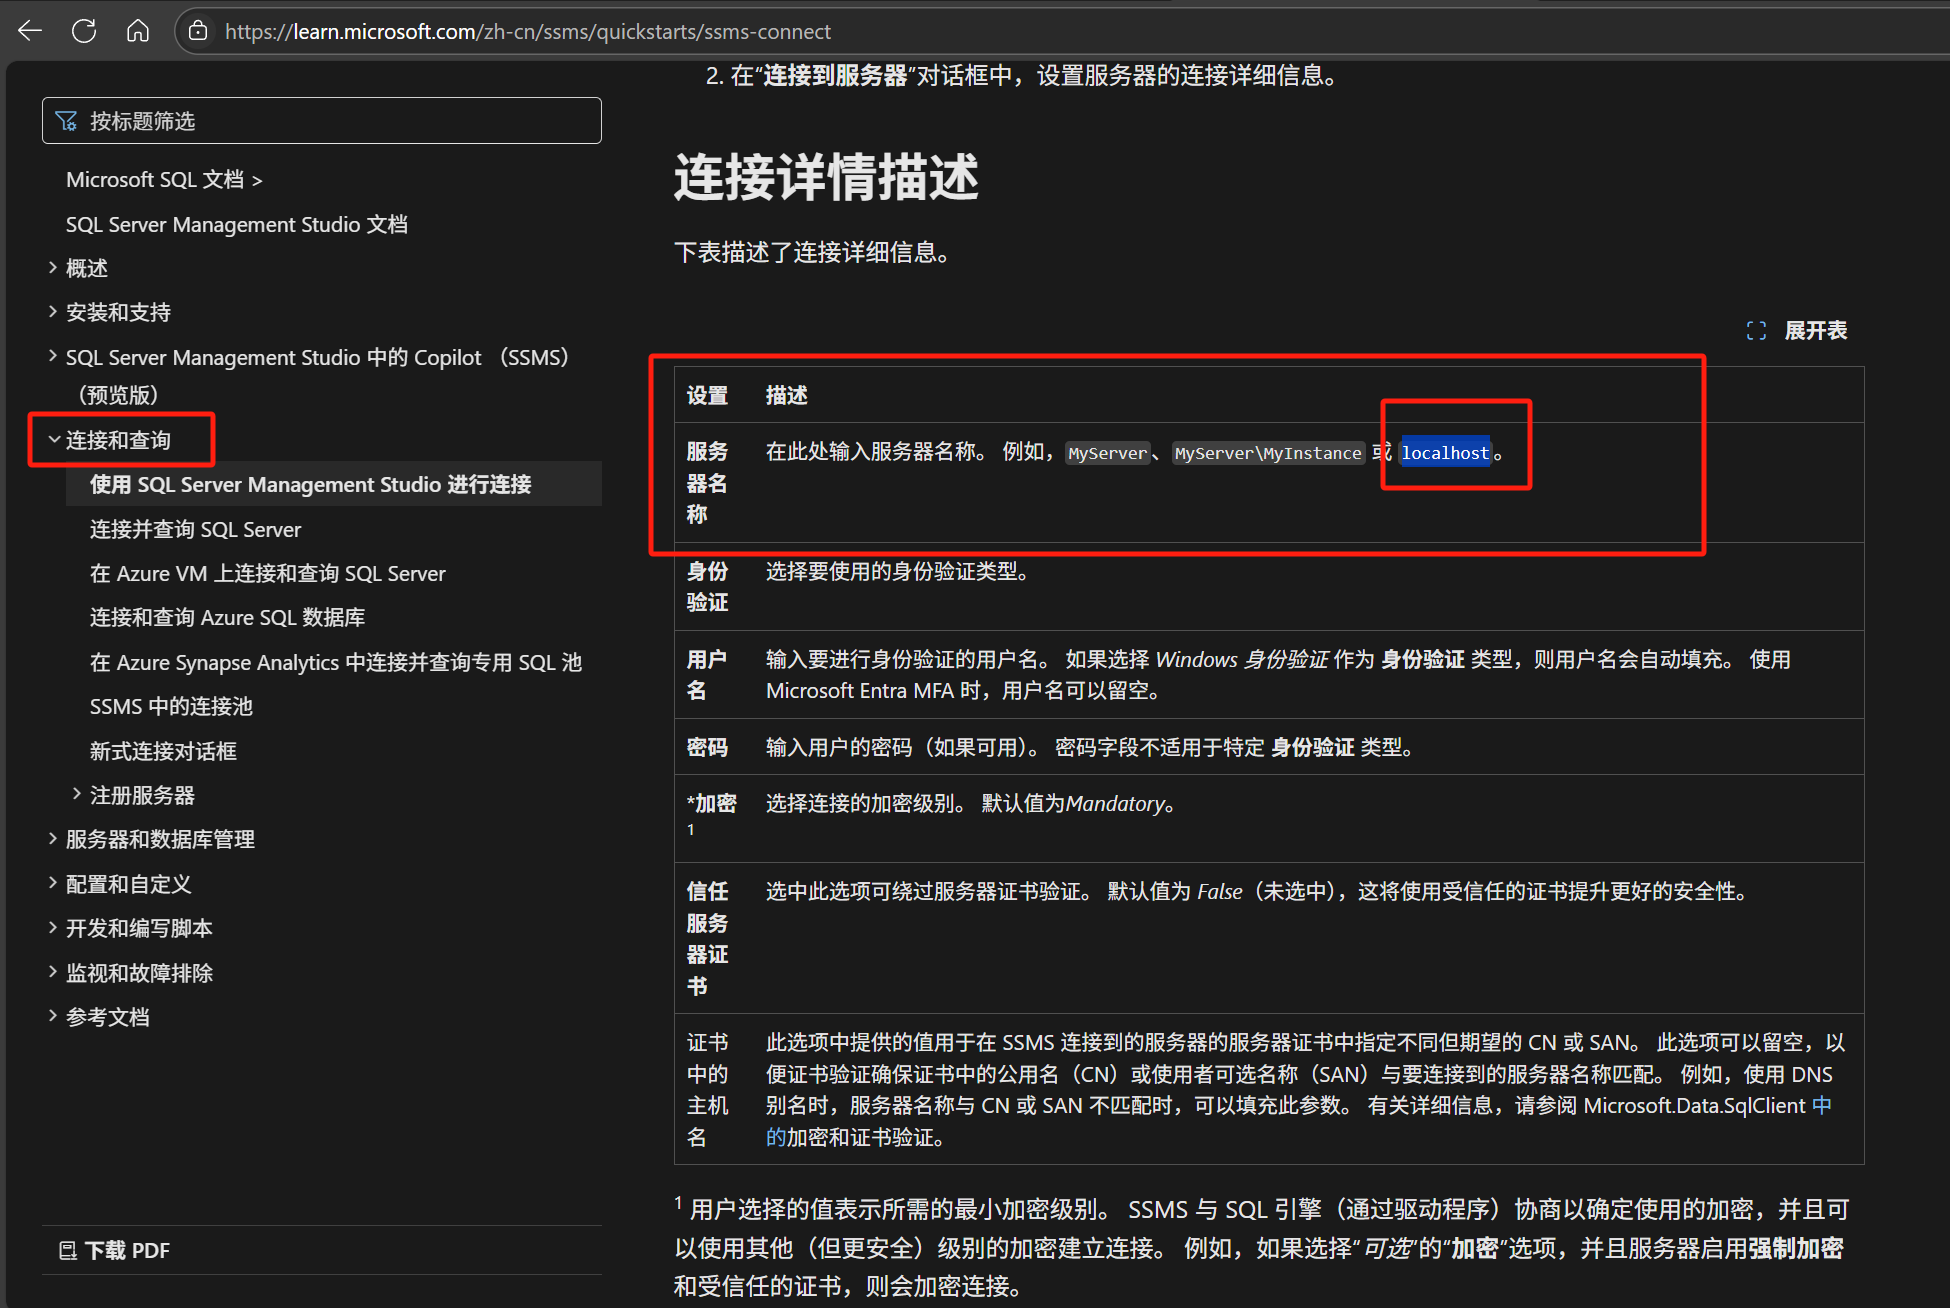Collapse the 连接和查询 section
Image resolution: width=1950 pixels, height=1308 pixels.
[54, 440]
